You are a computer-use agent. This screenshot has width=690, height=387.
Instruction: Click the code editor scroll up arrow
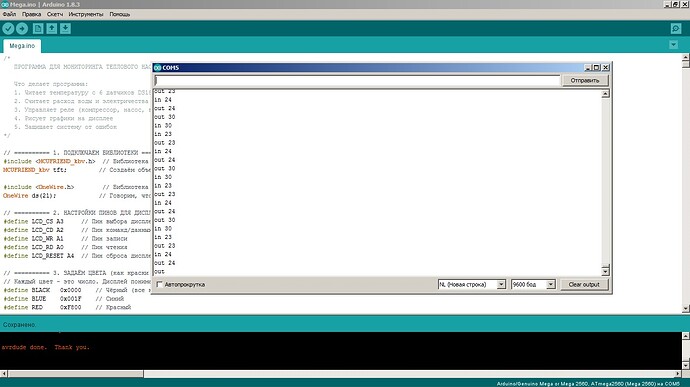click(x=686, y=57)
